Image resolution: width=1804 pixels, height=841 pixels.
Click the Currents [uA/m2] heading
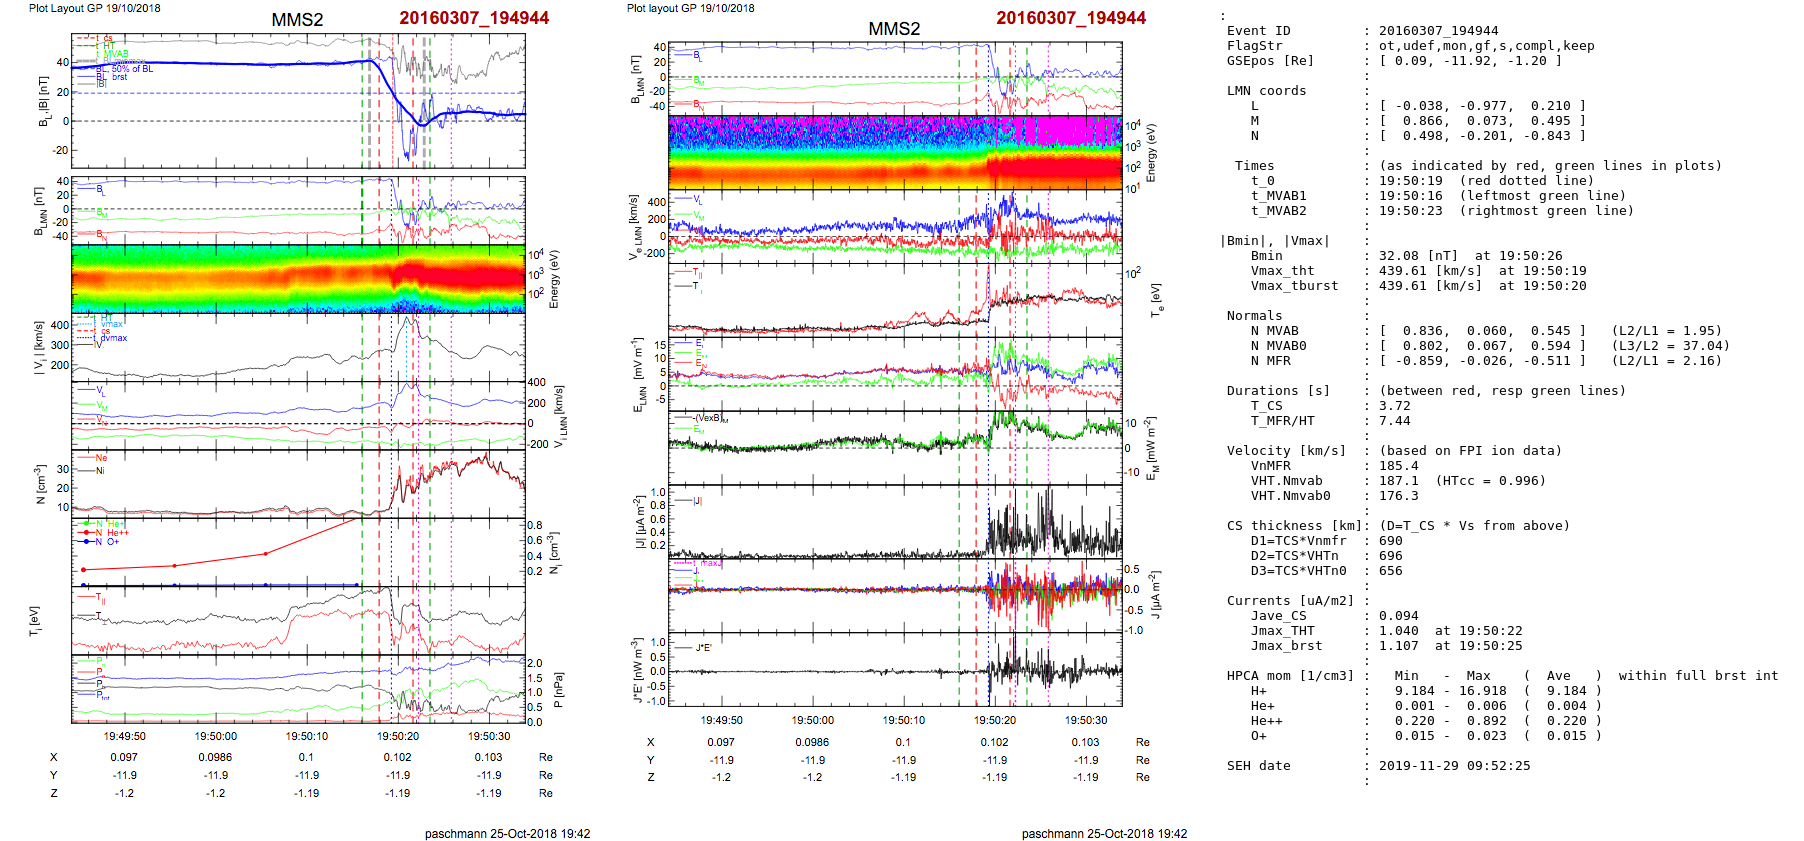pos(1290,601)
